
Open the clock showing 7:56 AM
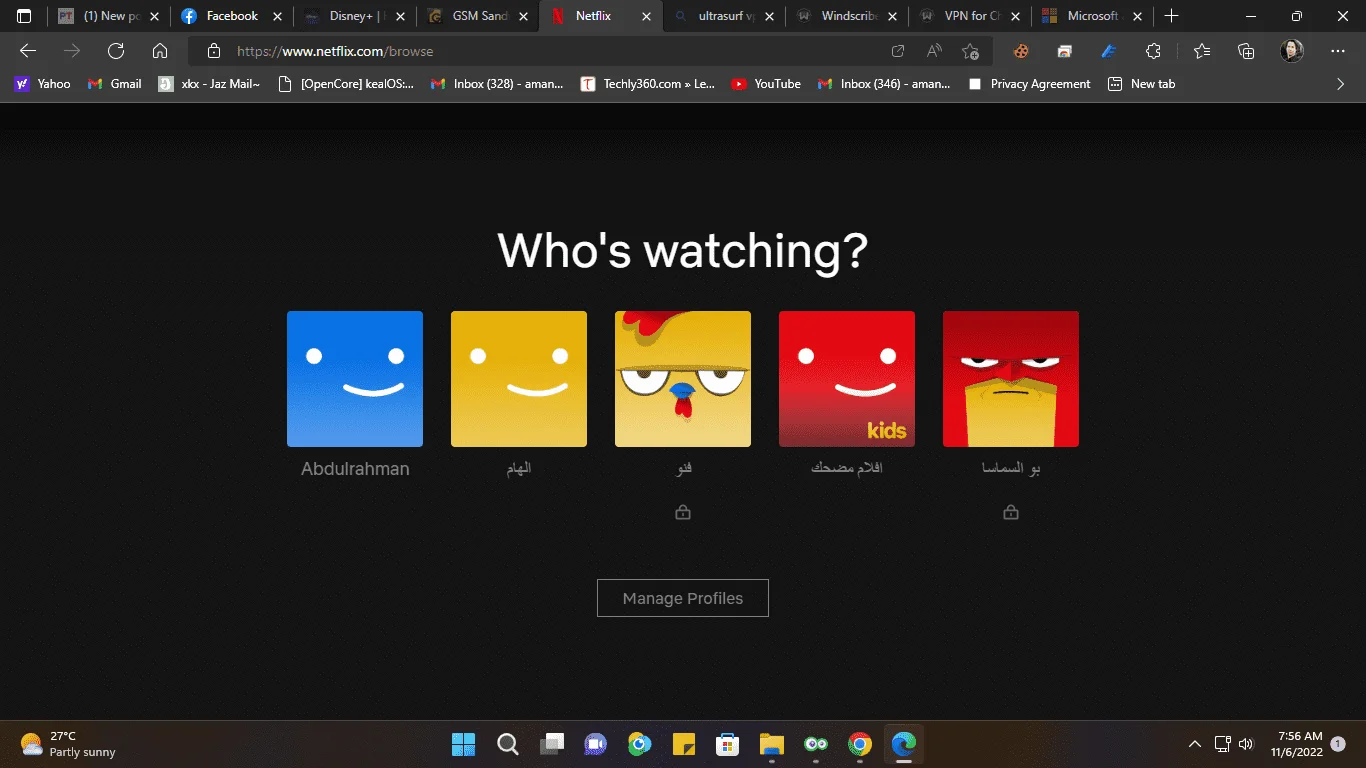coord(1296,744)
